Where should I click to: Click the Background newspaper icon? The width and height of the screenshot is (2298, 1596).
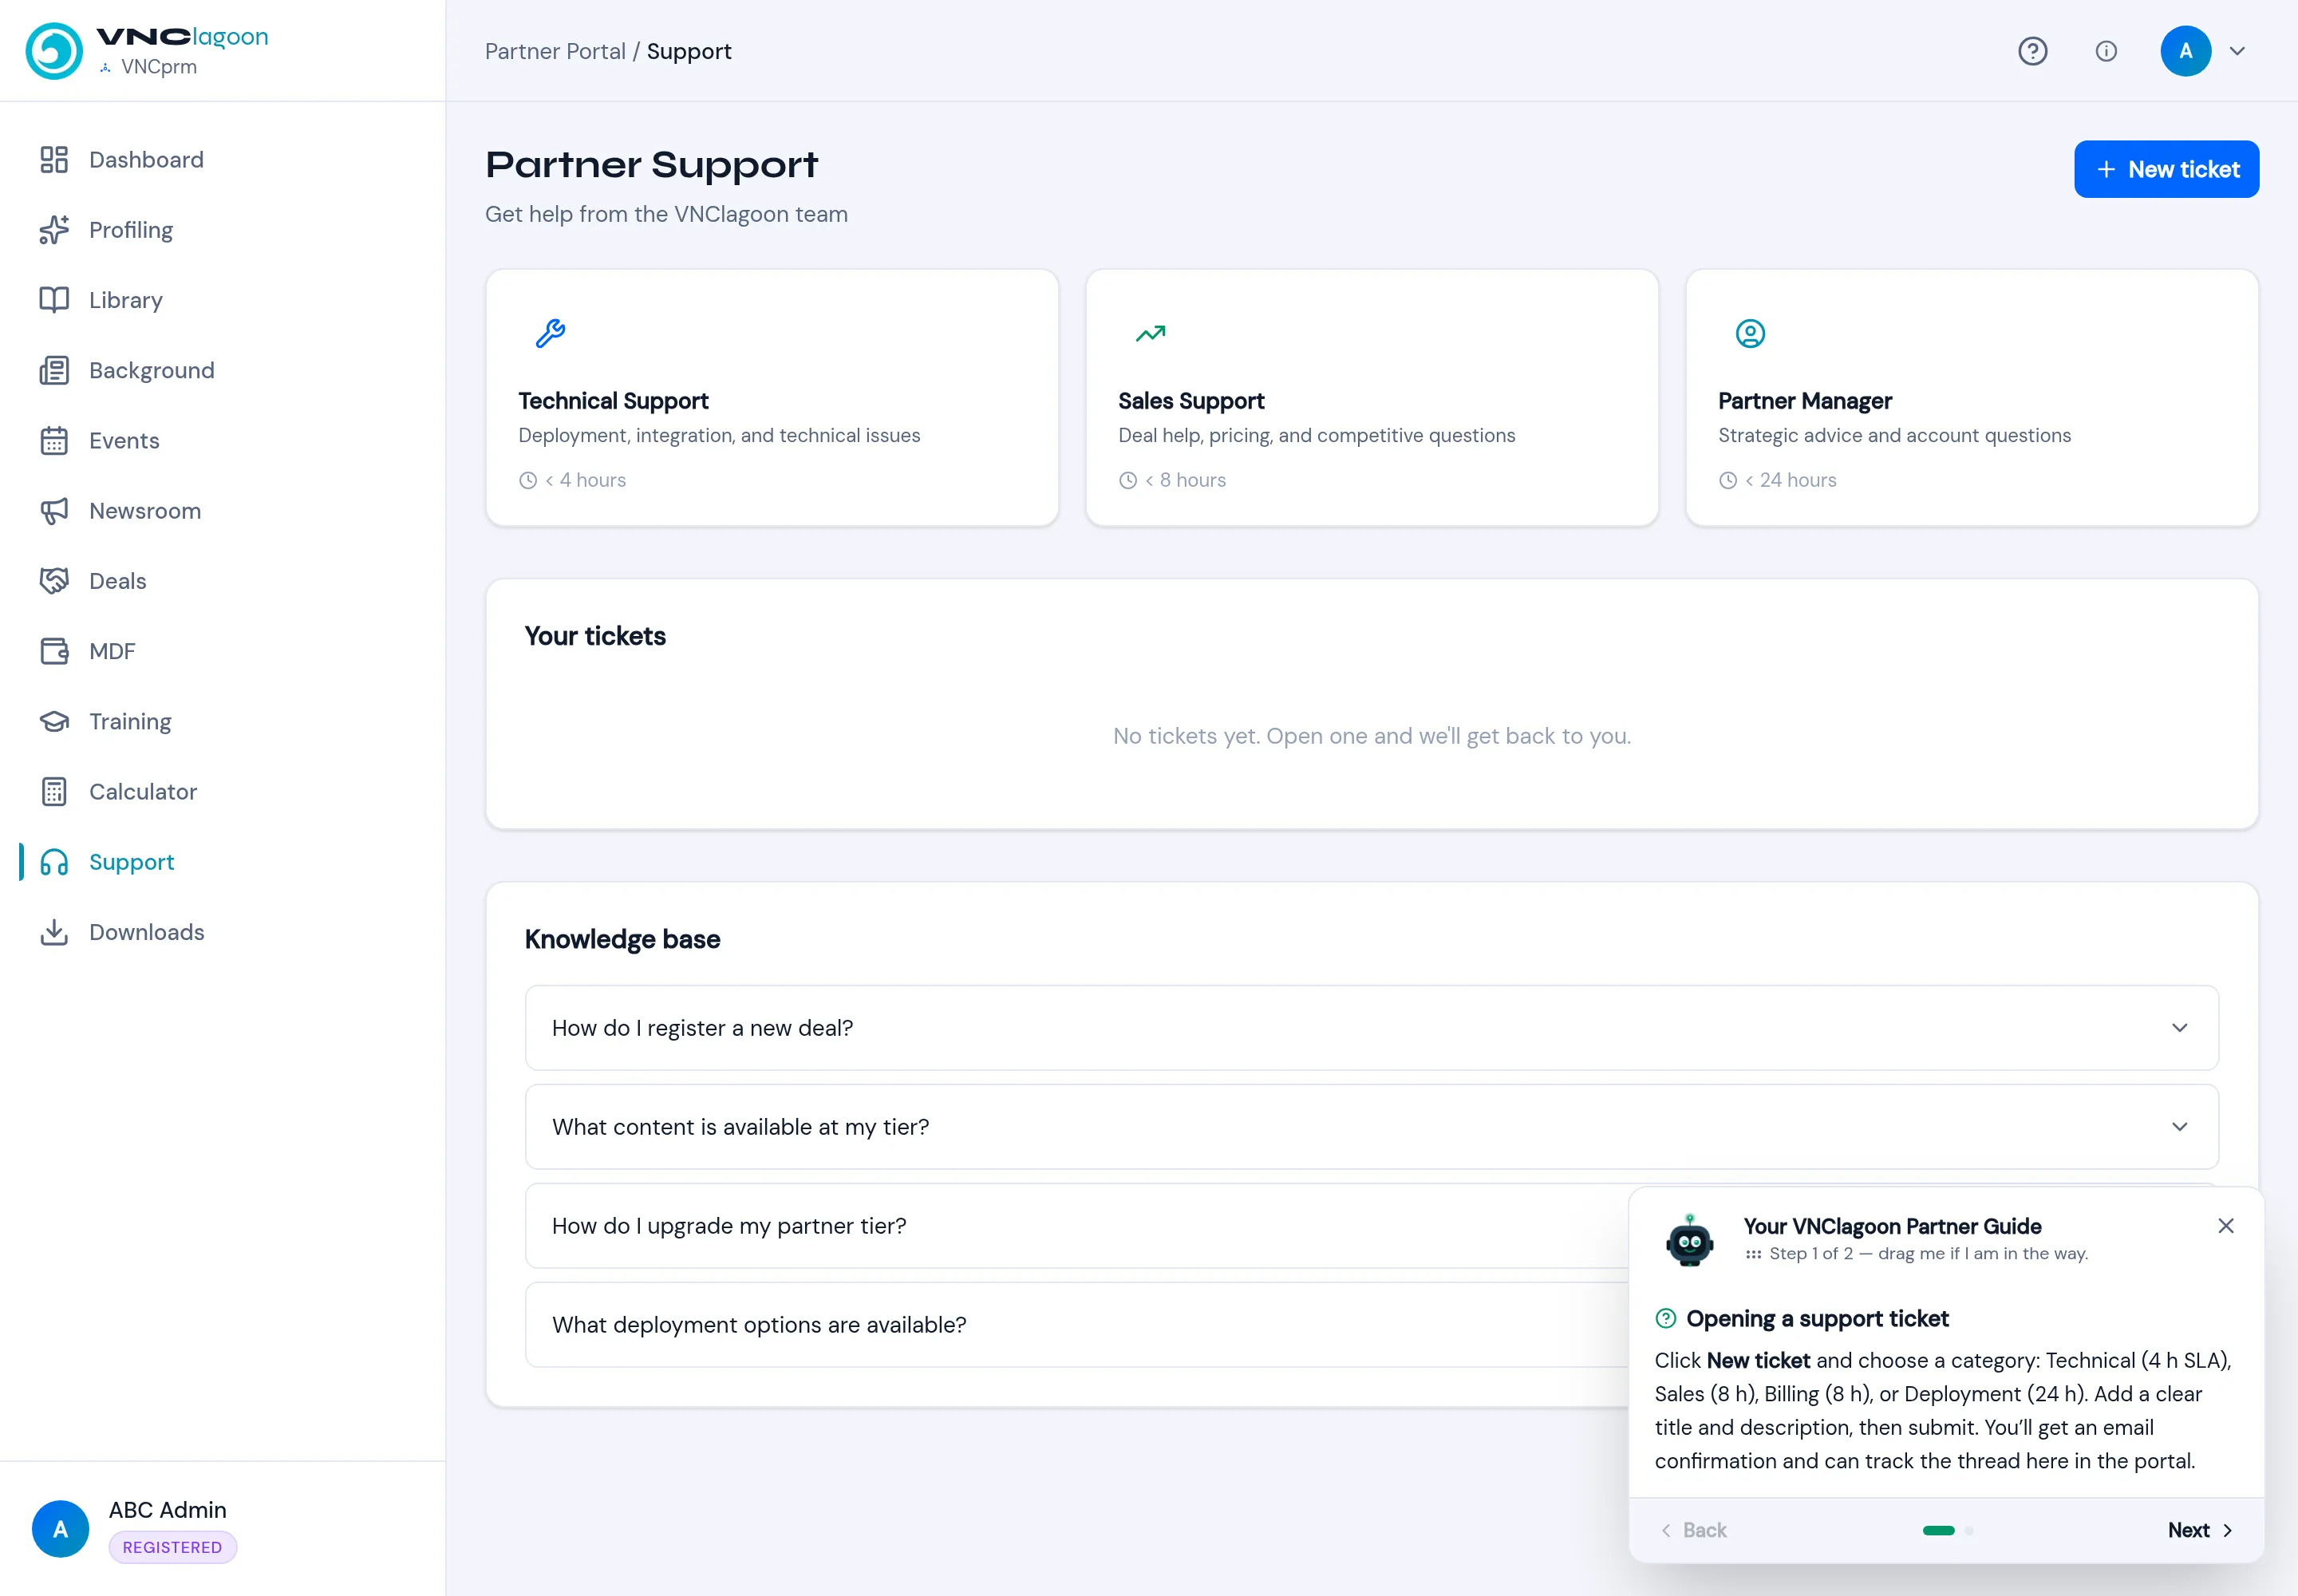coord(54,371)
